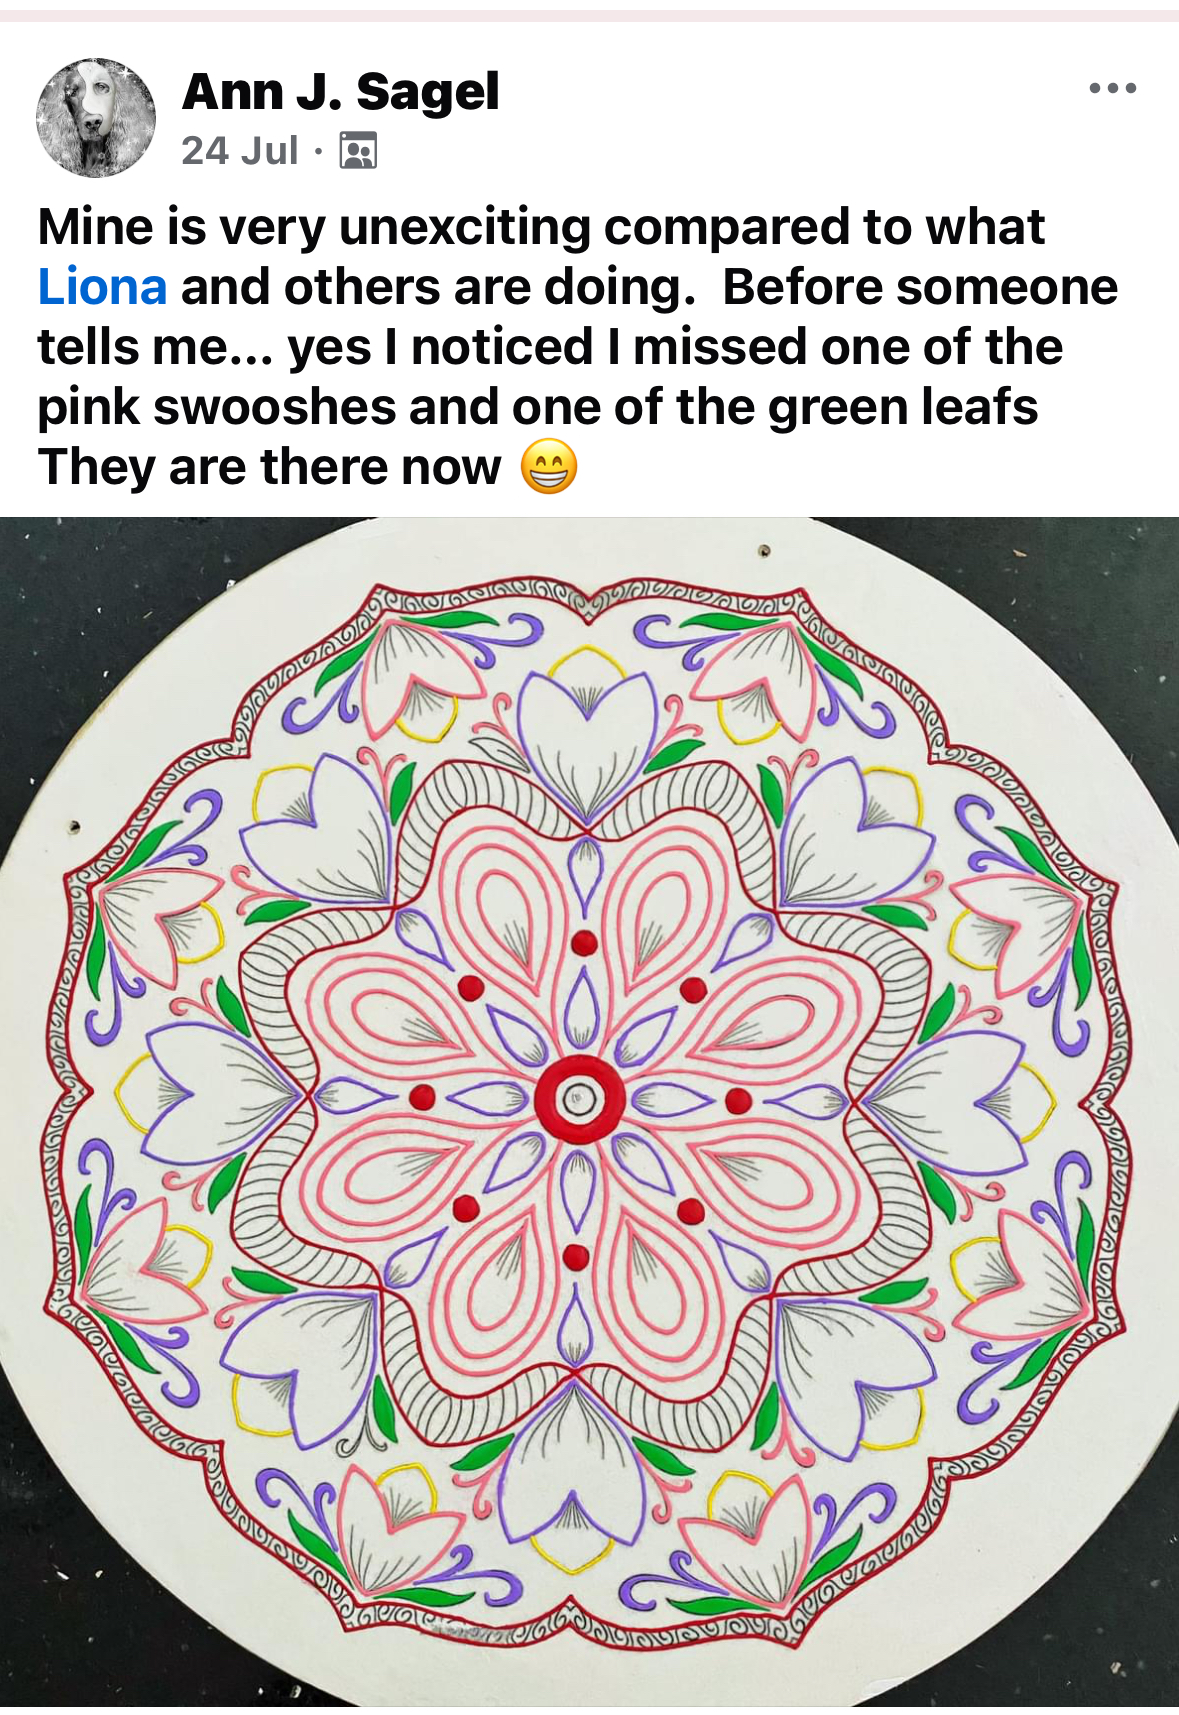Tap the dot separator after 24 Jul
Screen dimensions: 1179x1715
pyautogui.click(x=318, y=151)
